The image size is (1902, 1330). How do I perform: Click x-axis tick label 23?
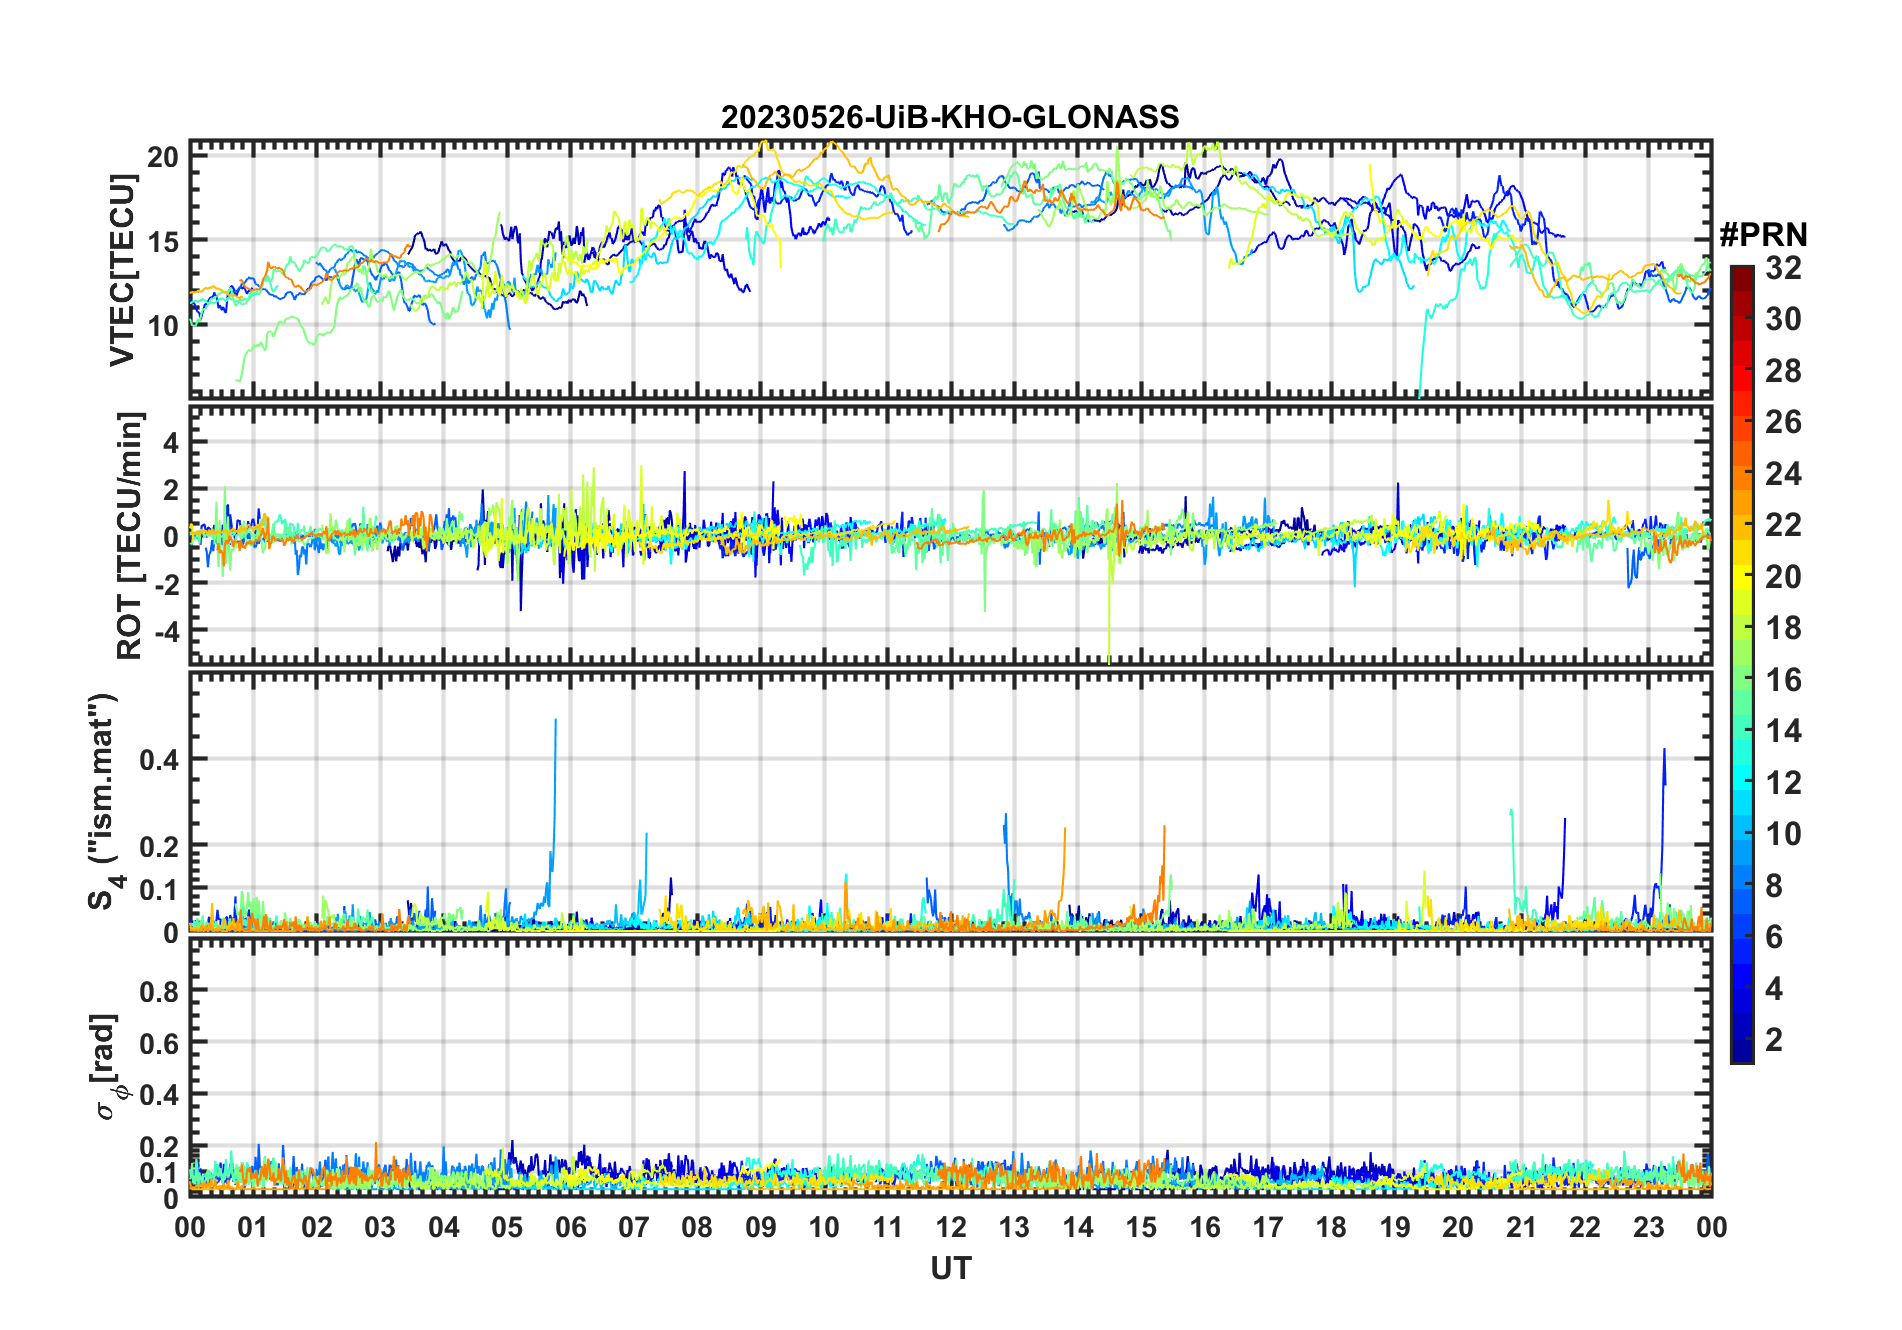point(1648,1227)
